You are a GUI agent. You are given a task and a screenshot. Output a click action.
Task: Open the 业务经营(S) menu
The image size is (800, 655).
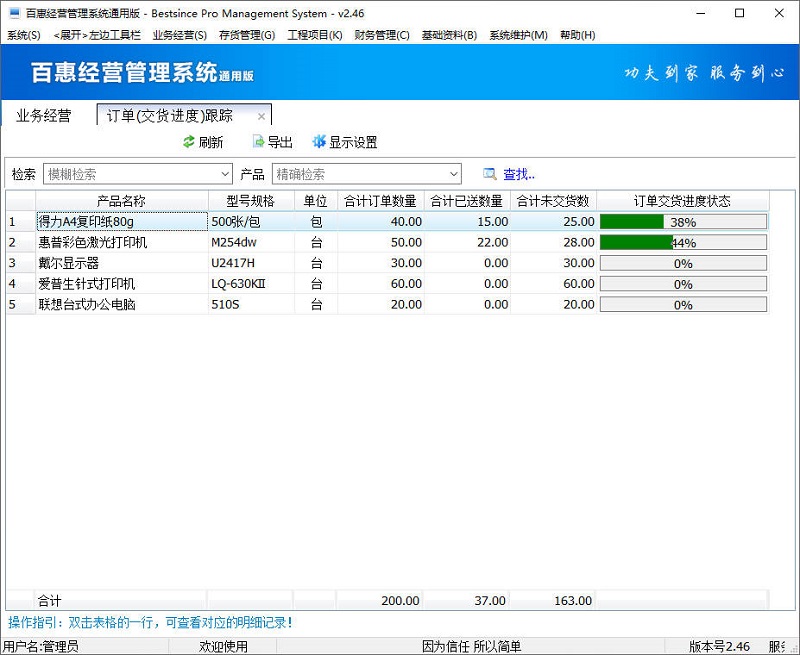[180, 35]
